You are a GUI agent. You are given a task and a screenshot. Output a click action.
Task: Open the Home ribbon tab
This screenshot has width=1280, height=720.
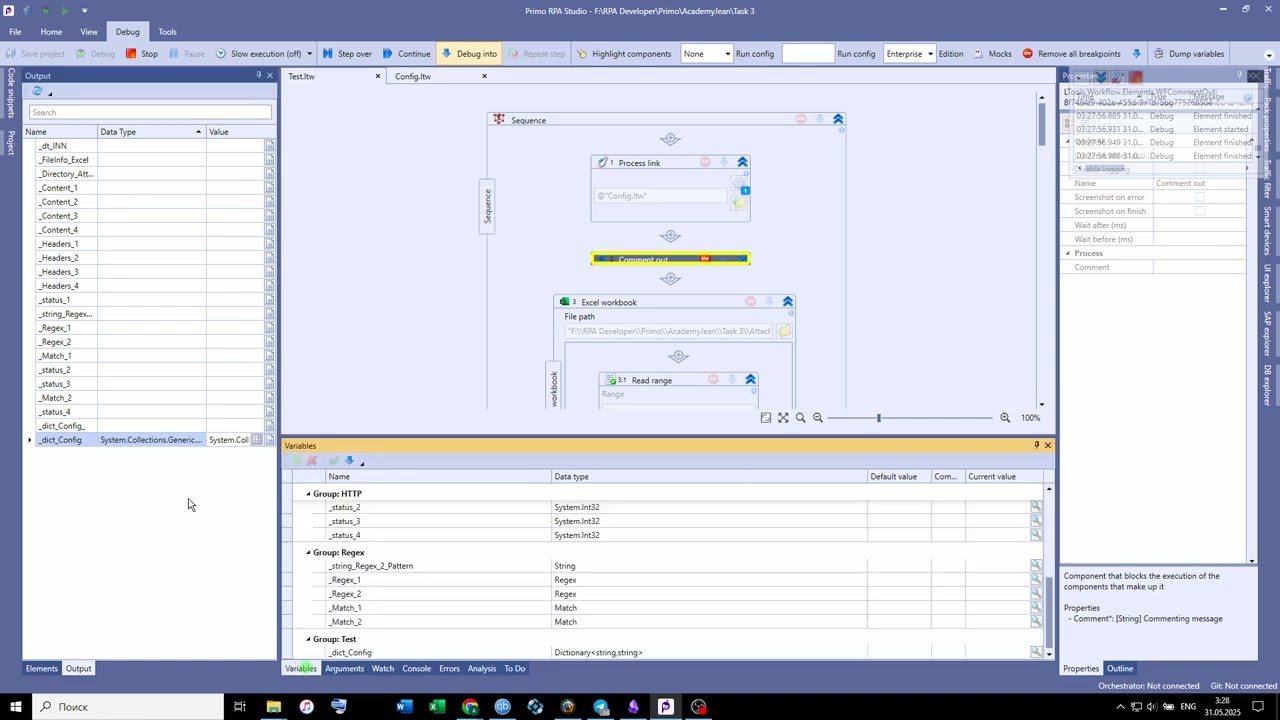(x=51, y=32)
